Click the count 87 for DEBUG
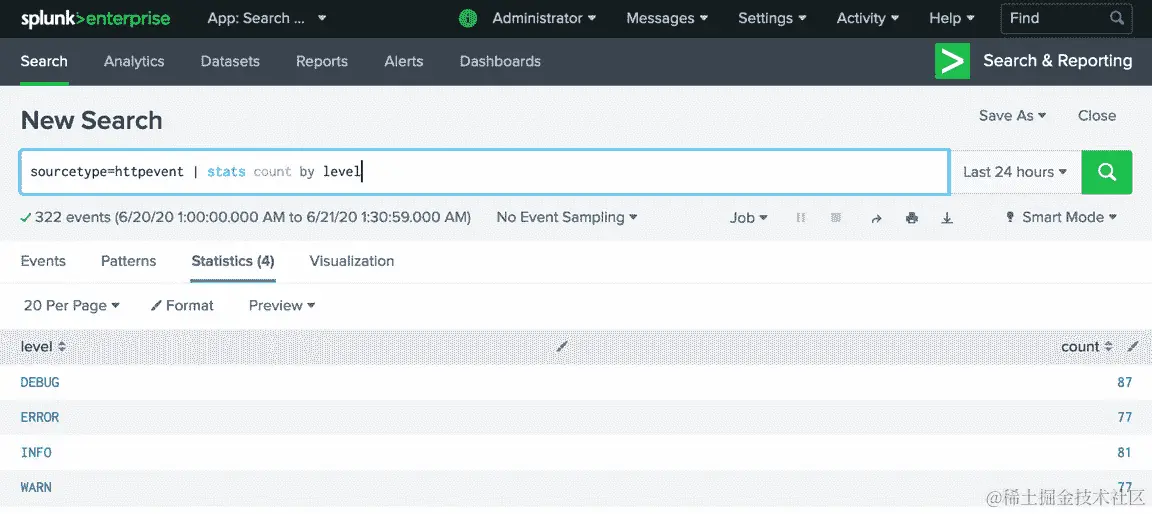The height and width of the screenshot is (514, 1152). tap(1124, 382)
